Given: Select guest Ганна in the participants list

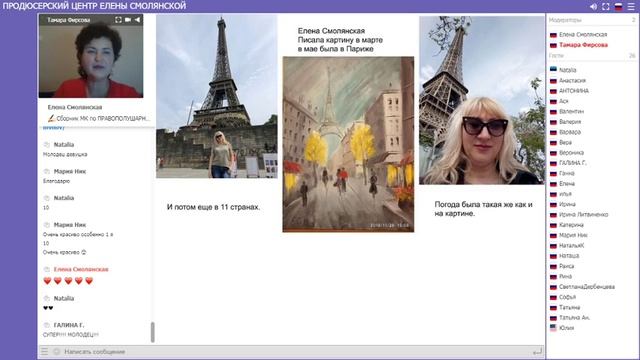Looking at the screenshot, I should point(567,173).
